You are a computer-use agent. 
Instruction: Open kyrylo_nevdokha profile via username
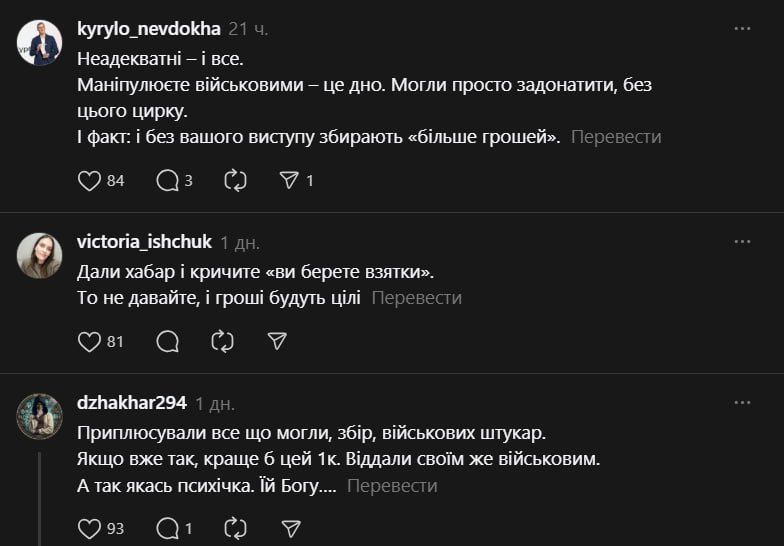(x=148, y=28)
